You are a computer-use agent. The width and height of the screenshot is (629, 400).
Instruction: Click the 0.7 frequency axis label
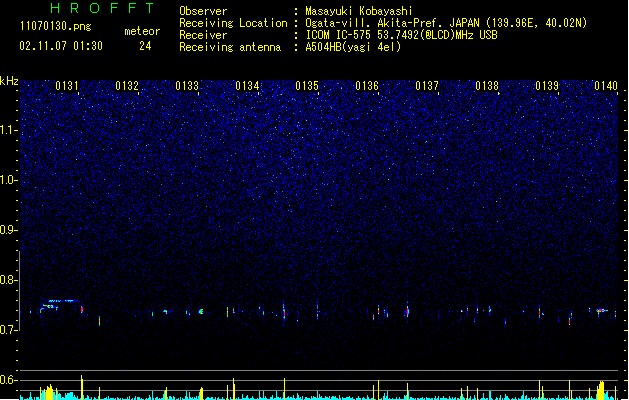[9, 330]
